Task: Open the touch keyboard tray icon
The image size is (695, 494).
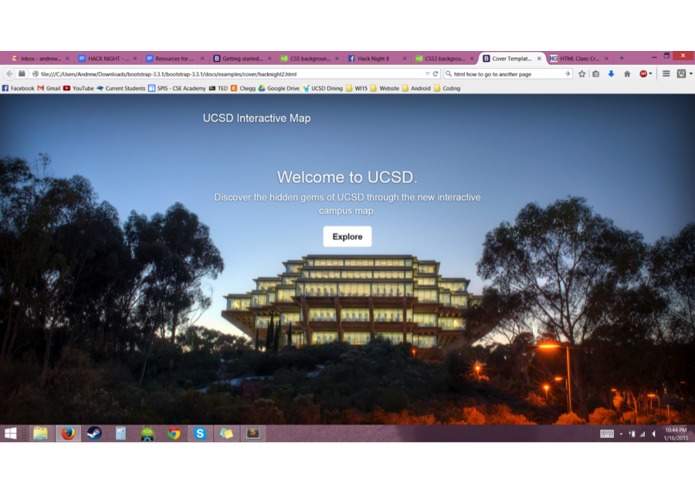Action: [x=606, y=434]
